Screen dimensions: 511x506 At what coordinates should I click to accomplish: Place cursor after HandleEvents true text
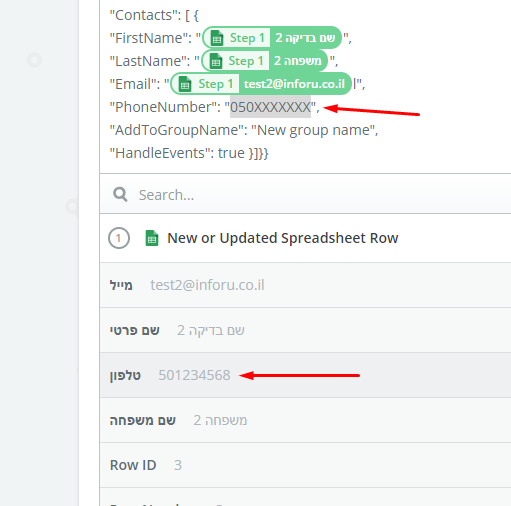coord(269,153)
